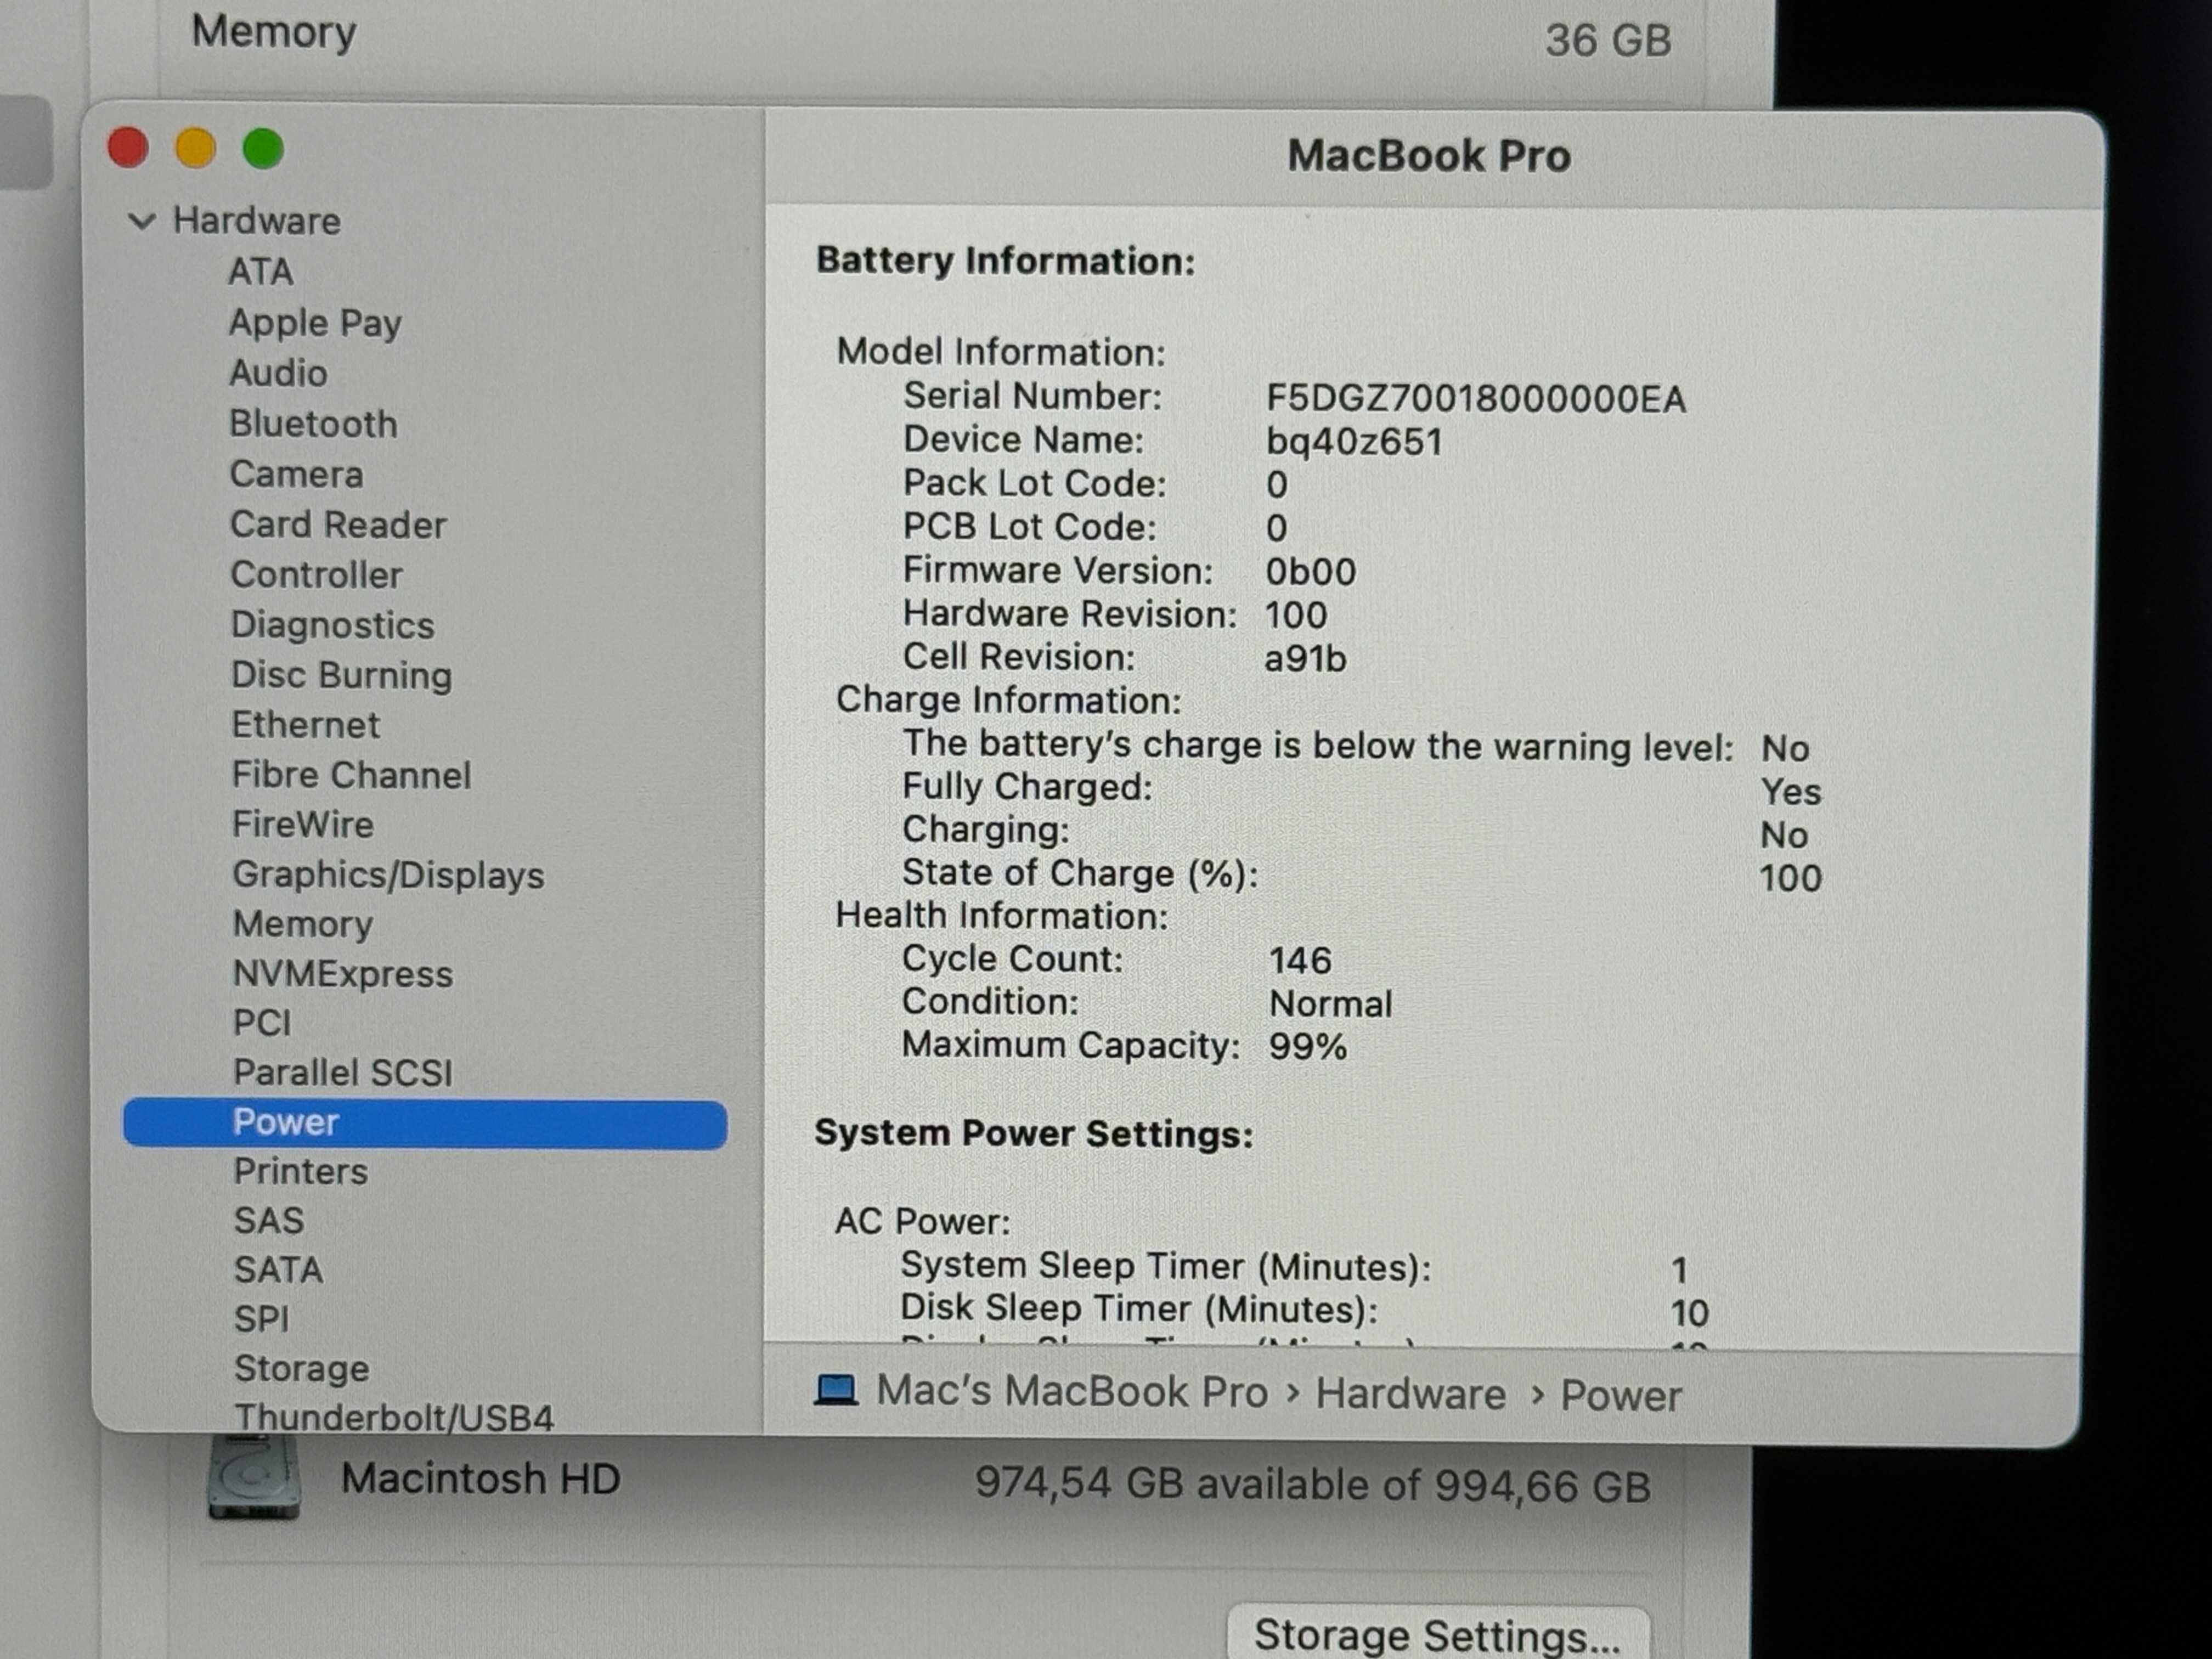2212x1659 pixels.
Task: Select the highlighted Power entry
Action: tap(425, 1124)
